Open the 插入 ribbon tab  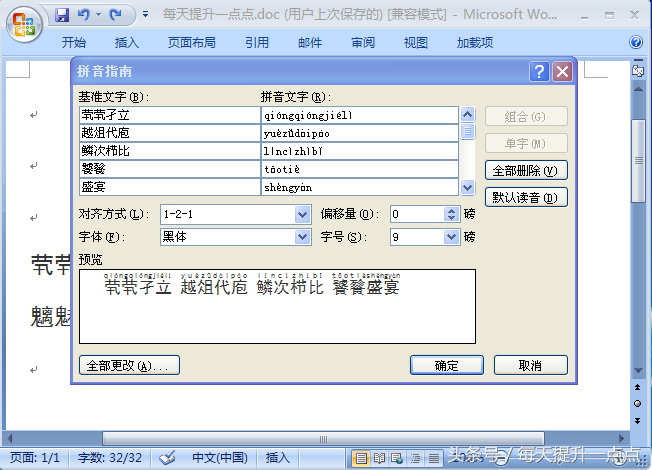tap(127, 42)
